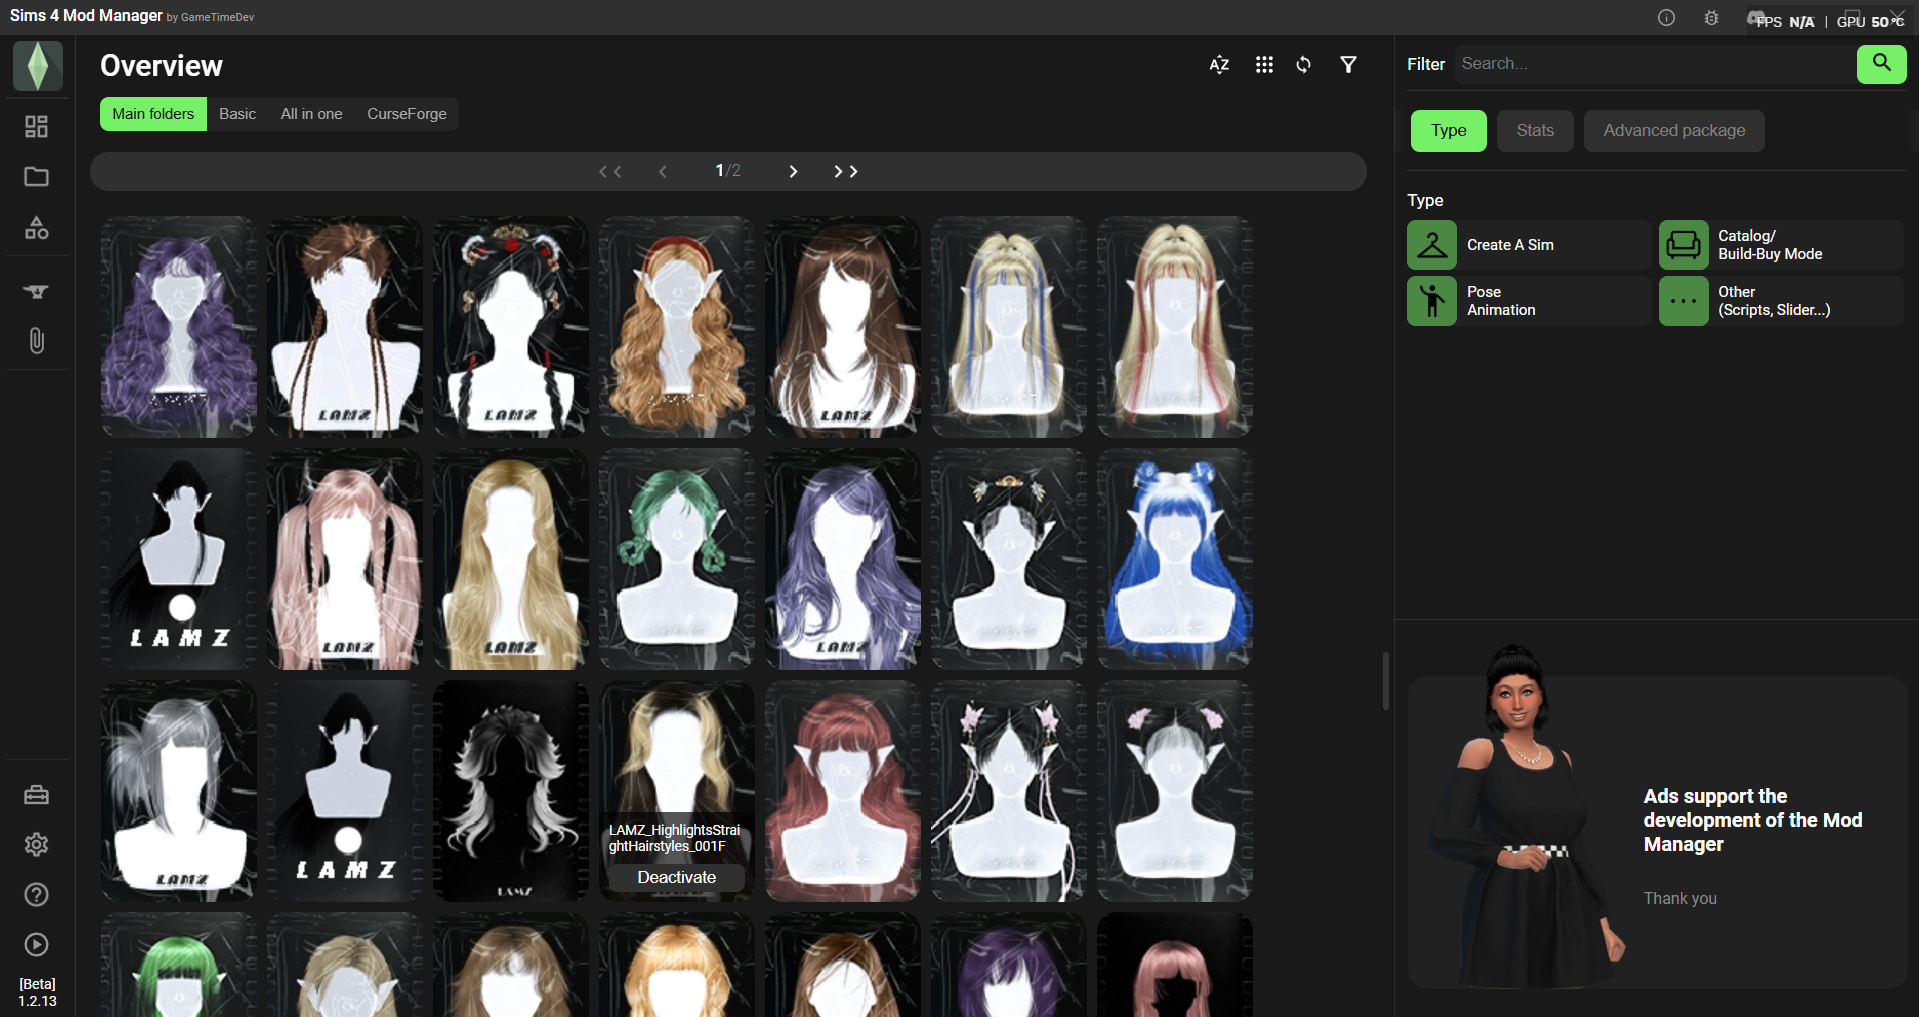Click the bug report icon in title bar

[x=1711, y=18]
